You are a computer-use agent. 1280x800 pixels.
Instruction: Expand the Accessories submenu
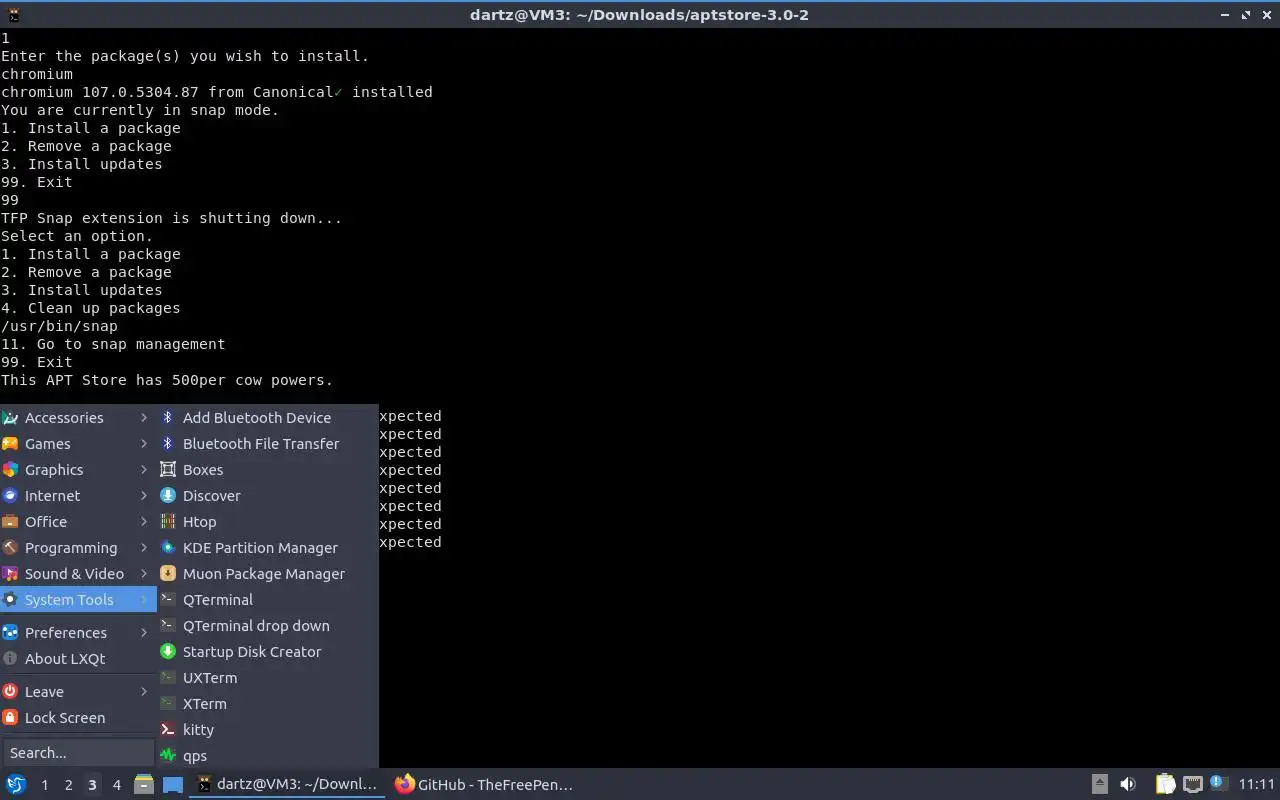[x=78, y=418]
